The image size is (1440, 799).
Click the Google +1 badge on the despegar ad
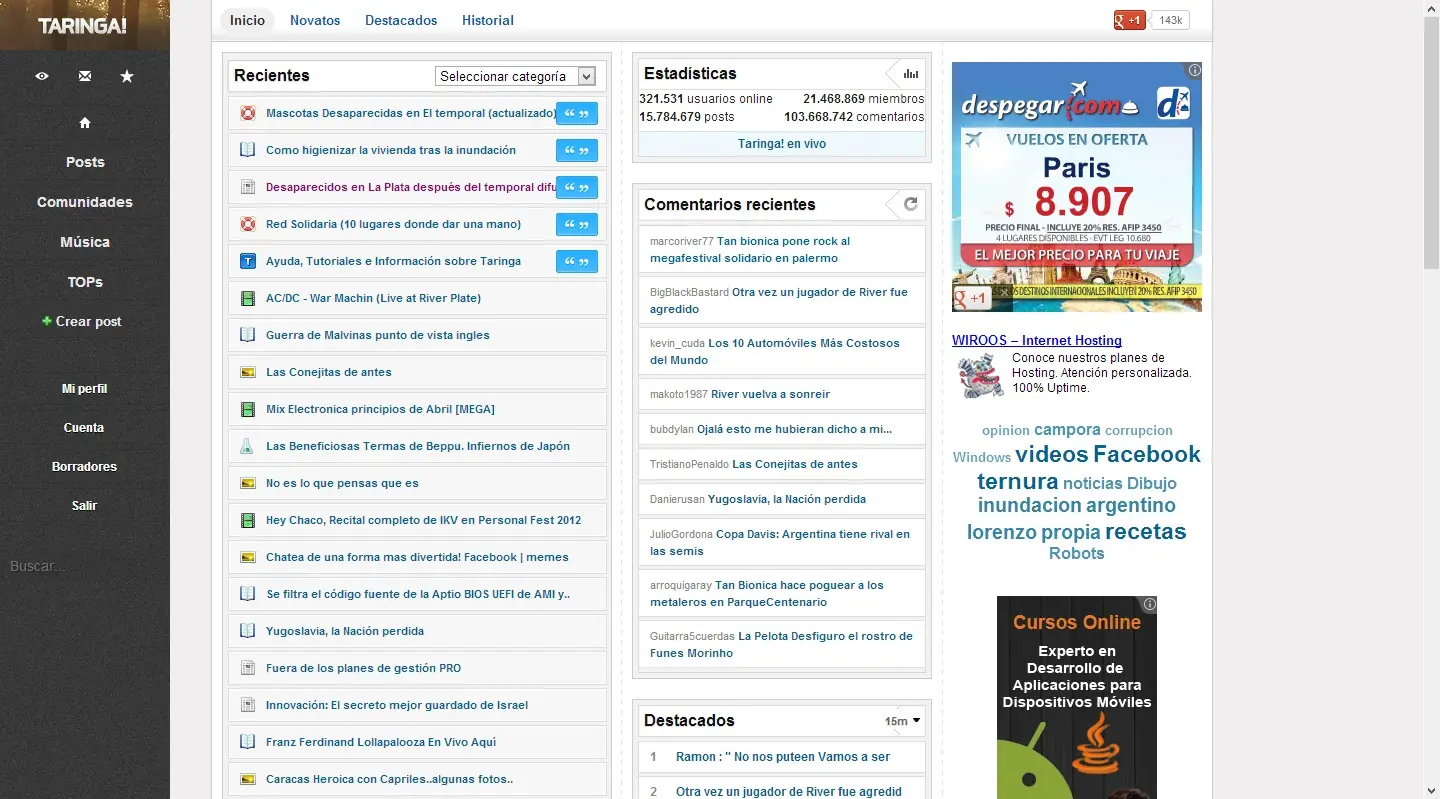click(971, 298)
